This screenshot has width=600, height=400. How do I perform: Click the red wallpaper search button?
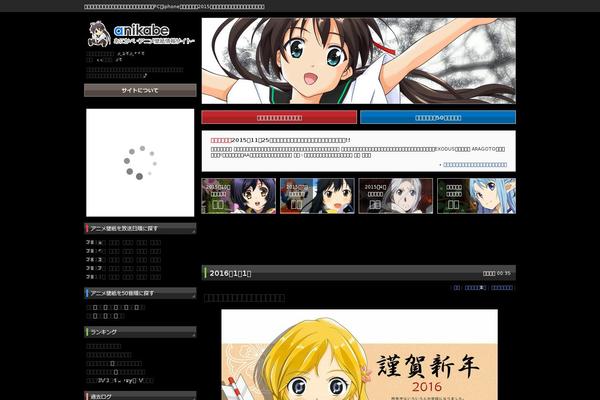[x=279, y=118]
